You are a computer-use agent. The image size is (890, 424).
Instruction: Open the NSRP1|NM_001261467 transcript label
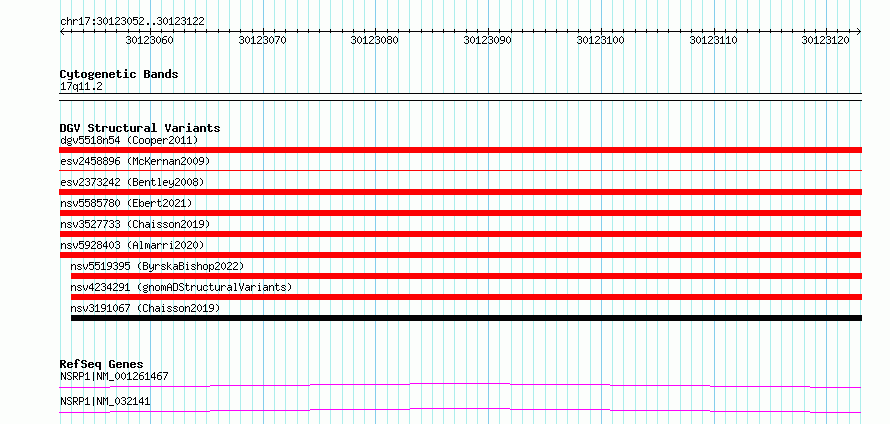coord(114,376)
